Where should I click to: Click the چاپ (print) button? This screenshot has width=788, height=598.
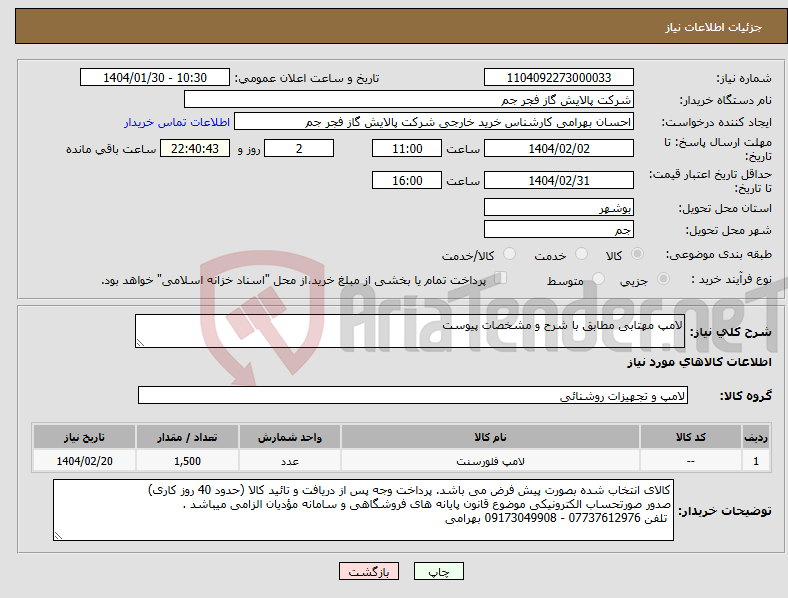coord(438,571)
